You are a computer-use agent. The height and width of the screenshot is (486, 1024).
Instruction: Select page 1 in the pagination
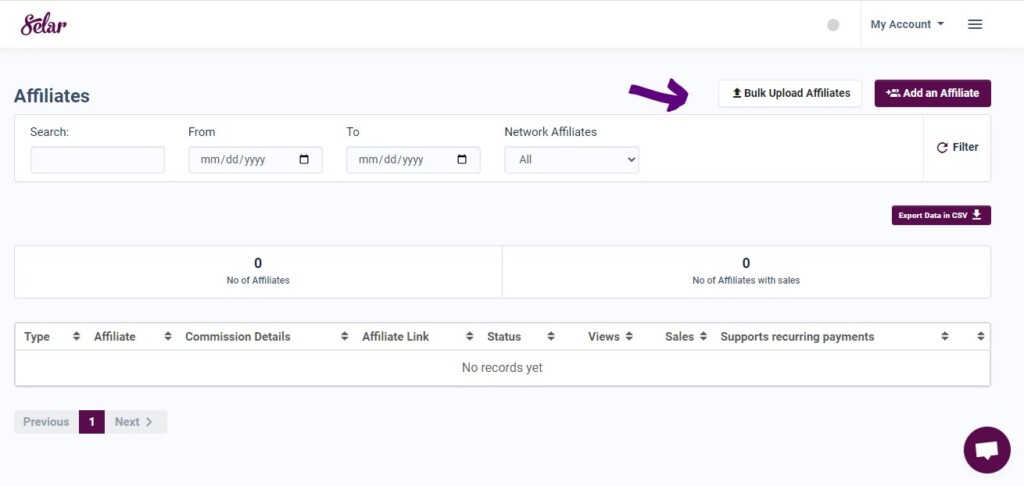(x=91, y=422)
